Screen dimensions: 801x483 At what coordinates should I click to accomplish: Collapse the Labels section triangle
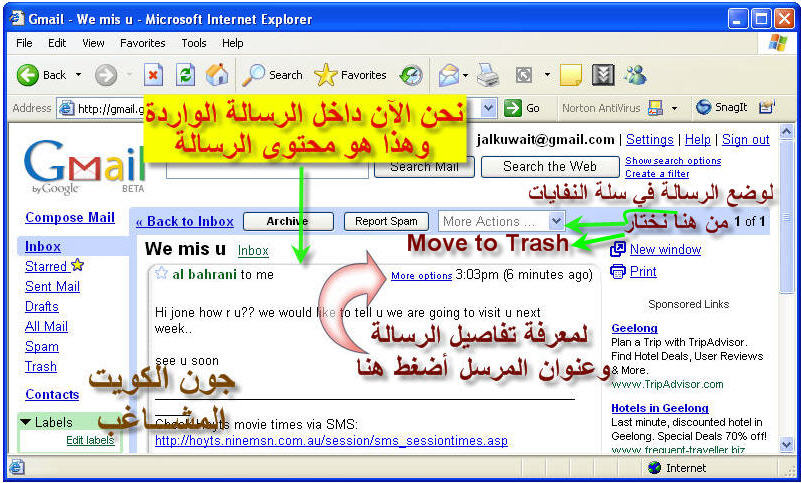point(26,422)
